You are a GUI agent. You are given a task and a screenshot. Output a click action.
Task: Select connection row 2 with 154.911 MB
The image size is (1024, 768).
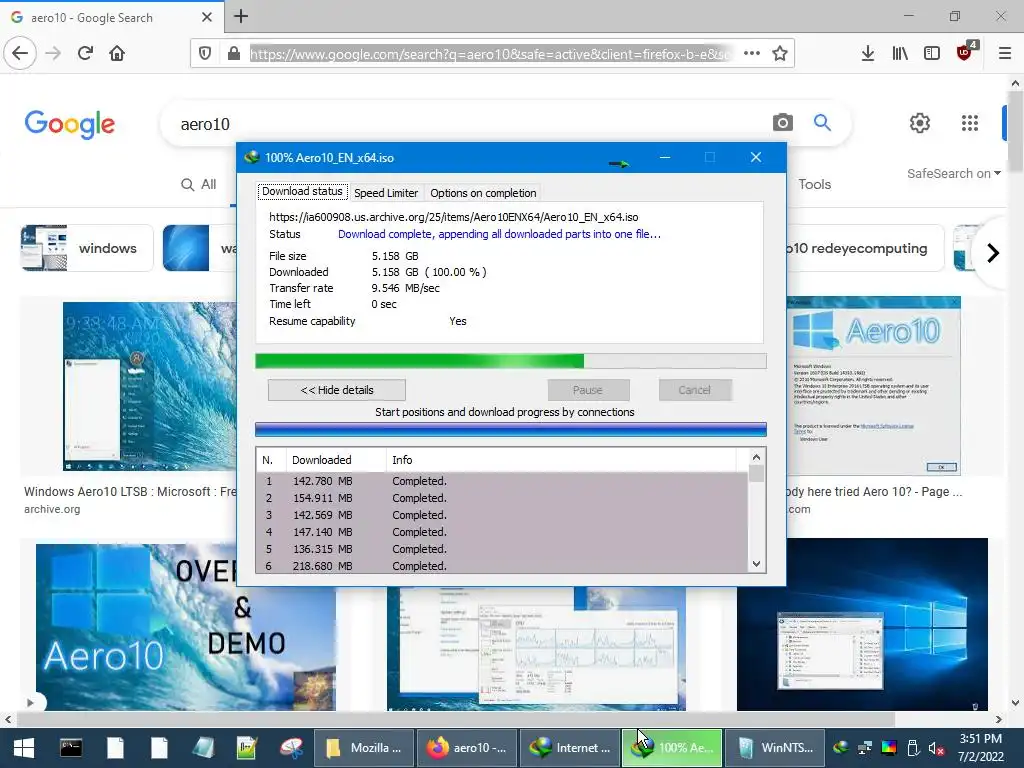pos(502,498)
